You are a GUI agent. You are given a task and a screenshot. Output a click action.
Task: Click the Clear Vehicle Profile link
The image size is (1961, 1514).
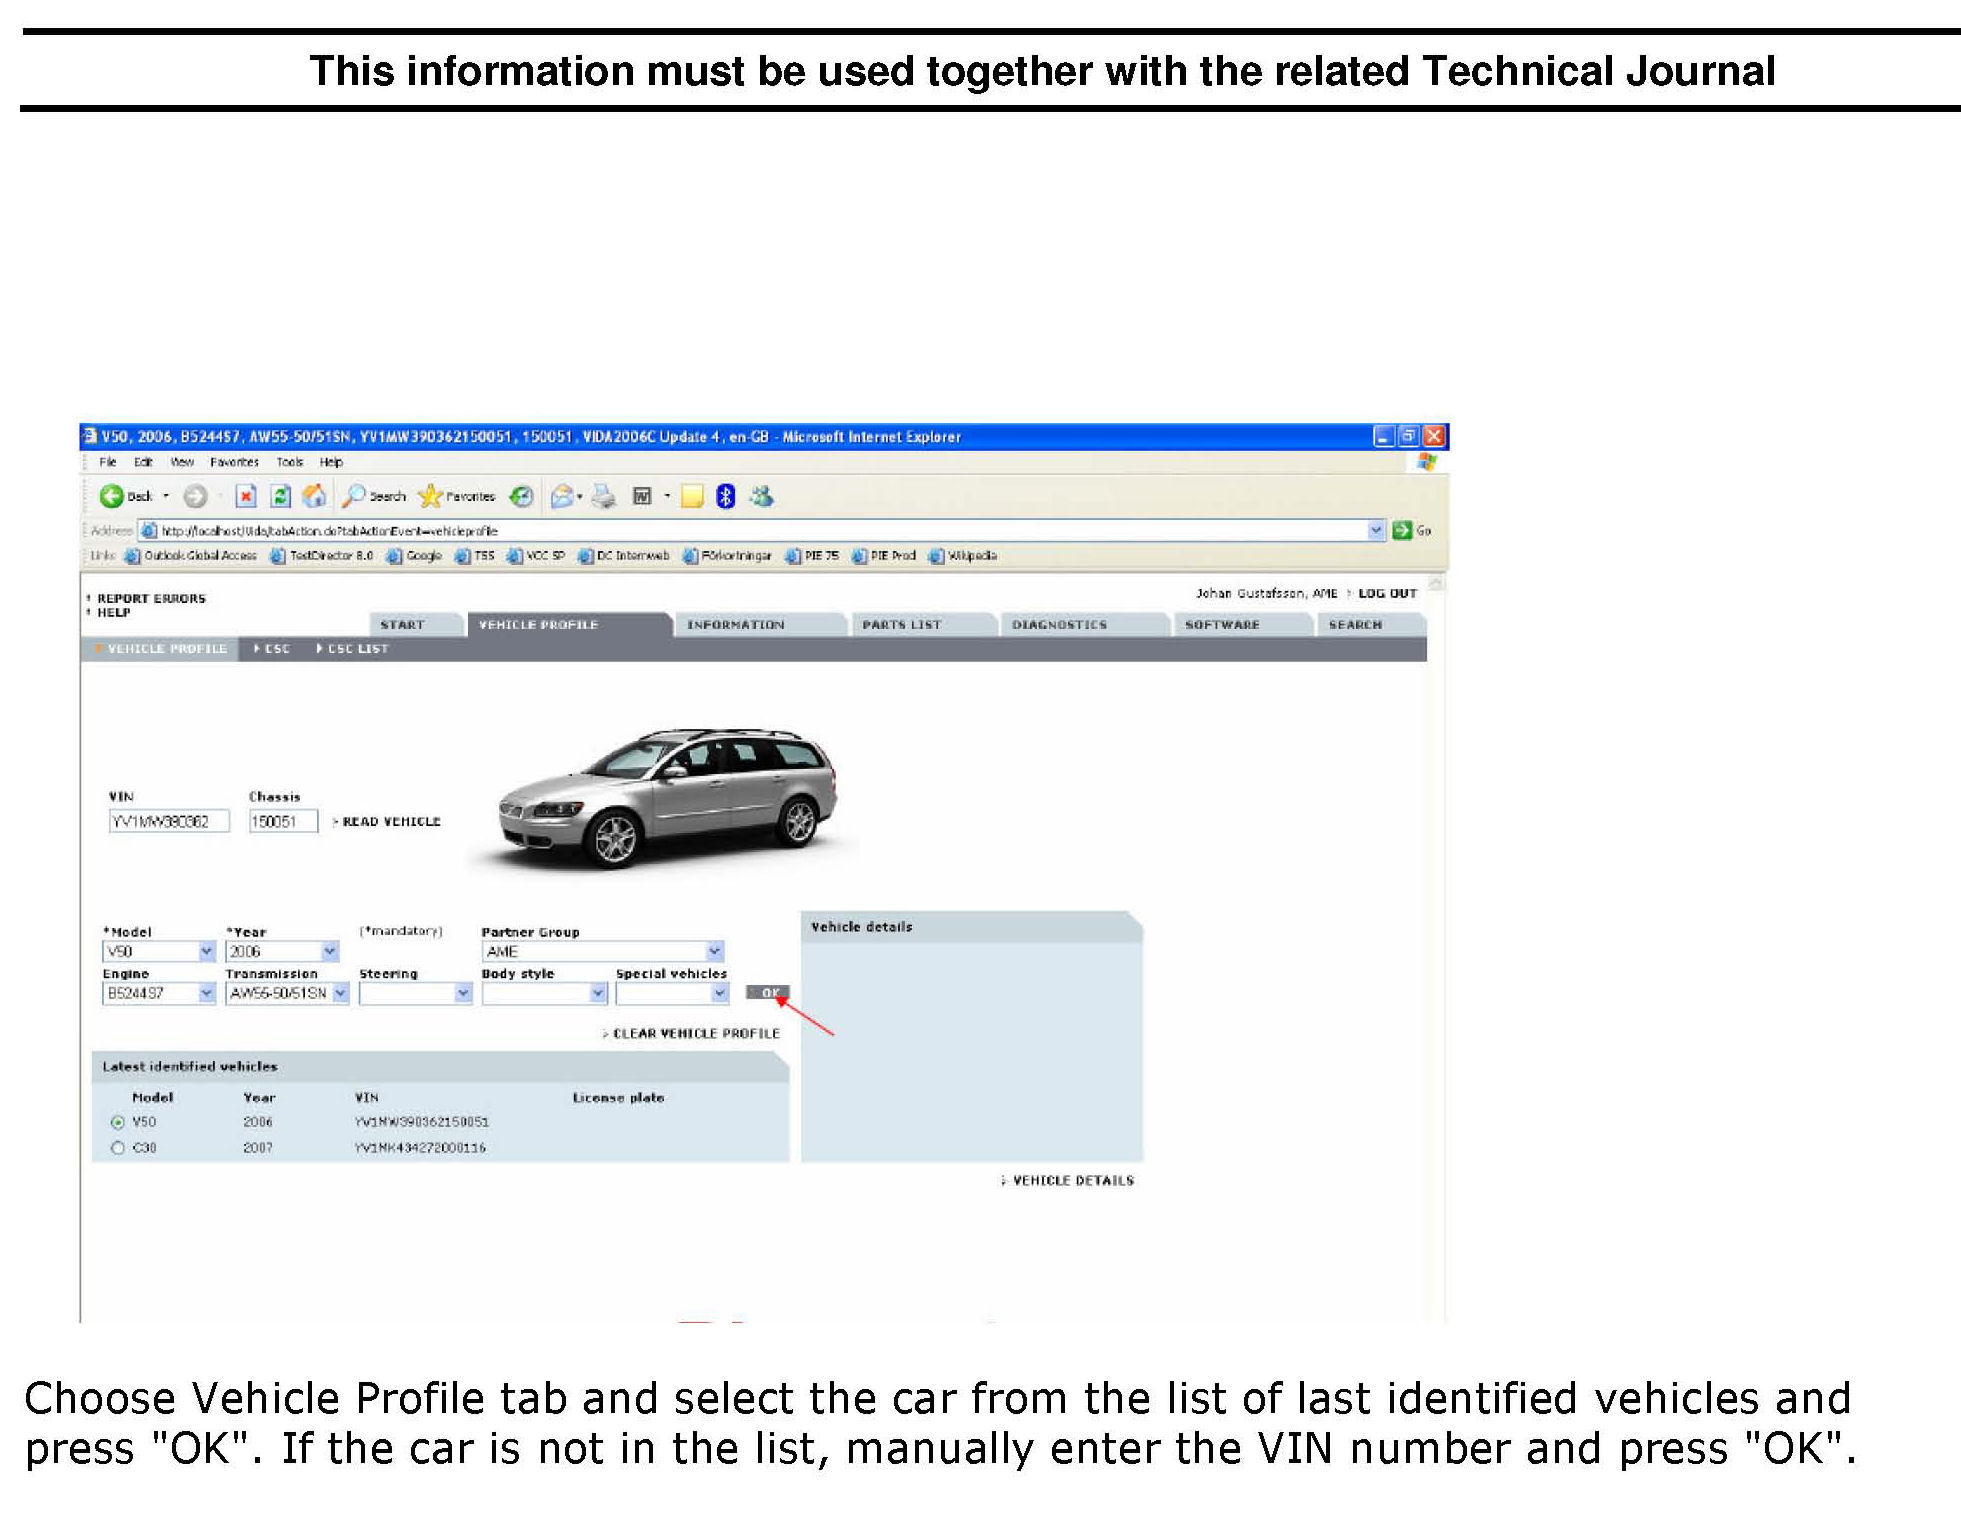click(695, 1034)
